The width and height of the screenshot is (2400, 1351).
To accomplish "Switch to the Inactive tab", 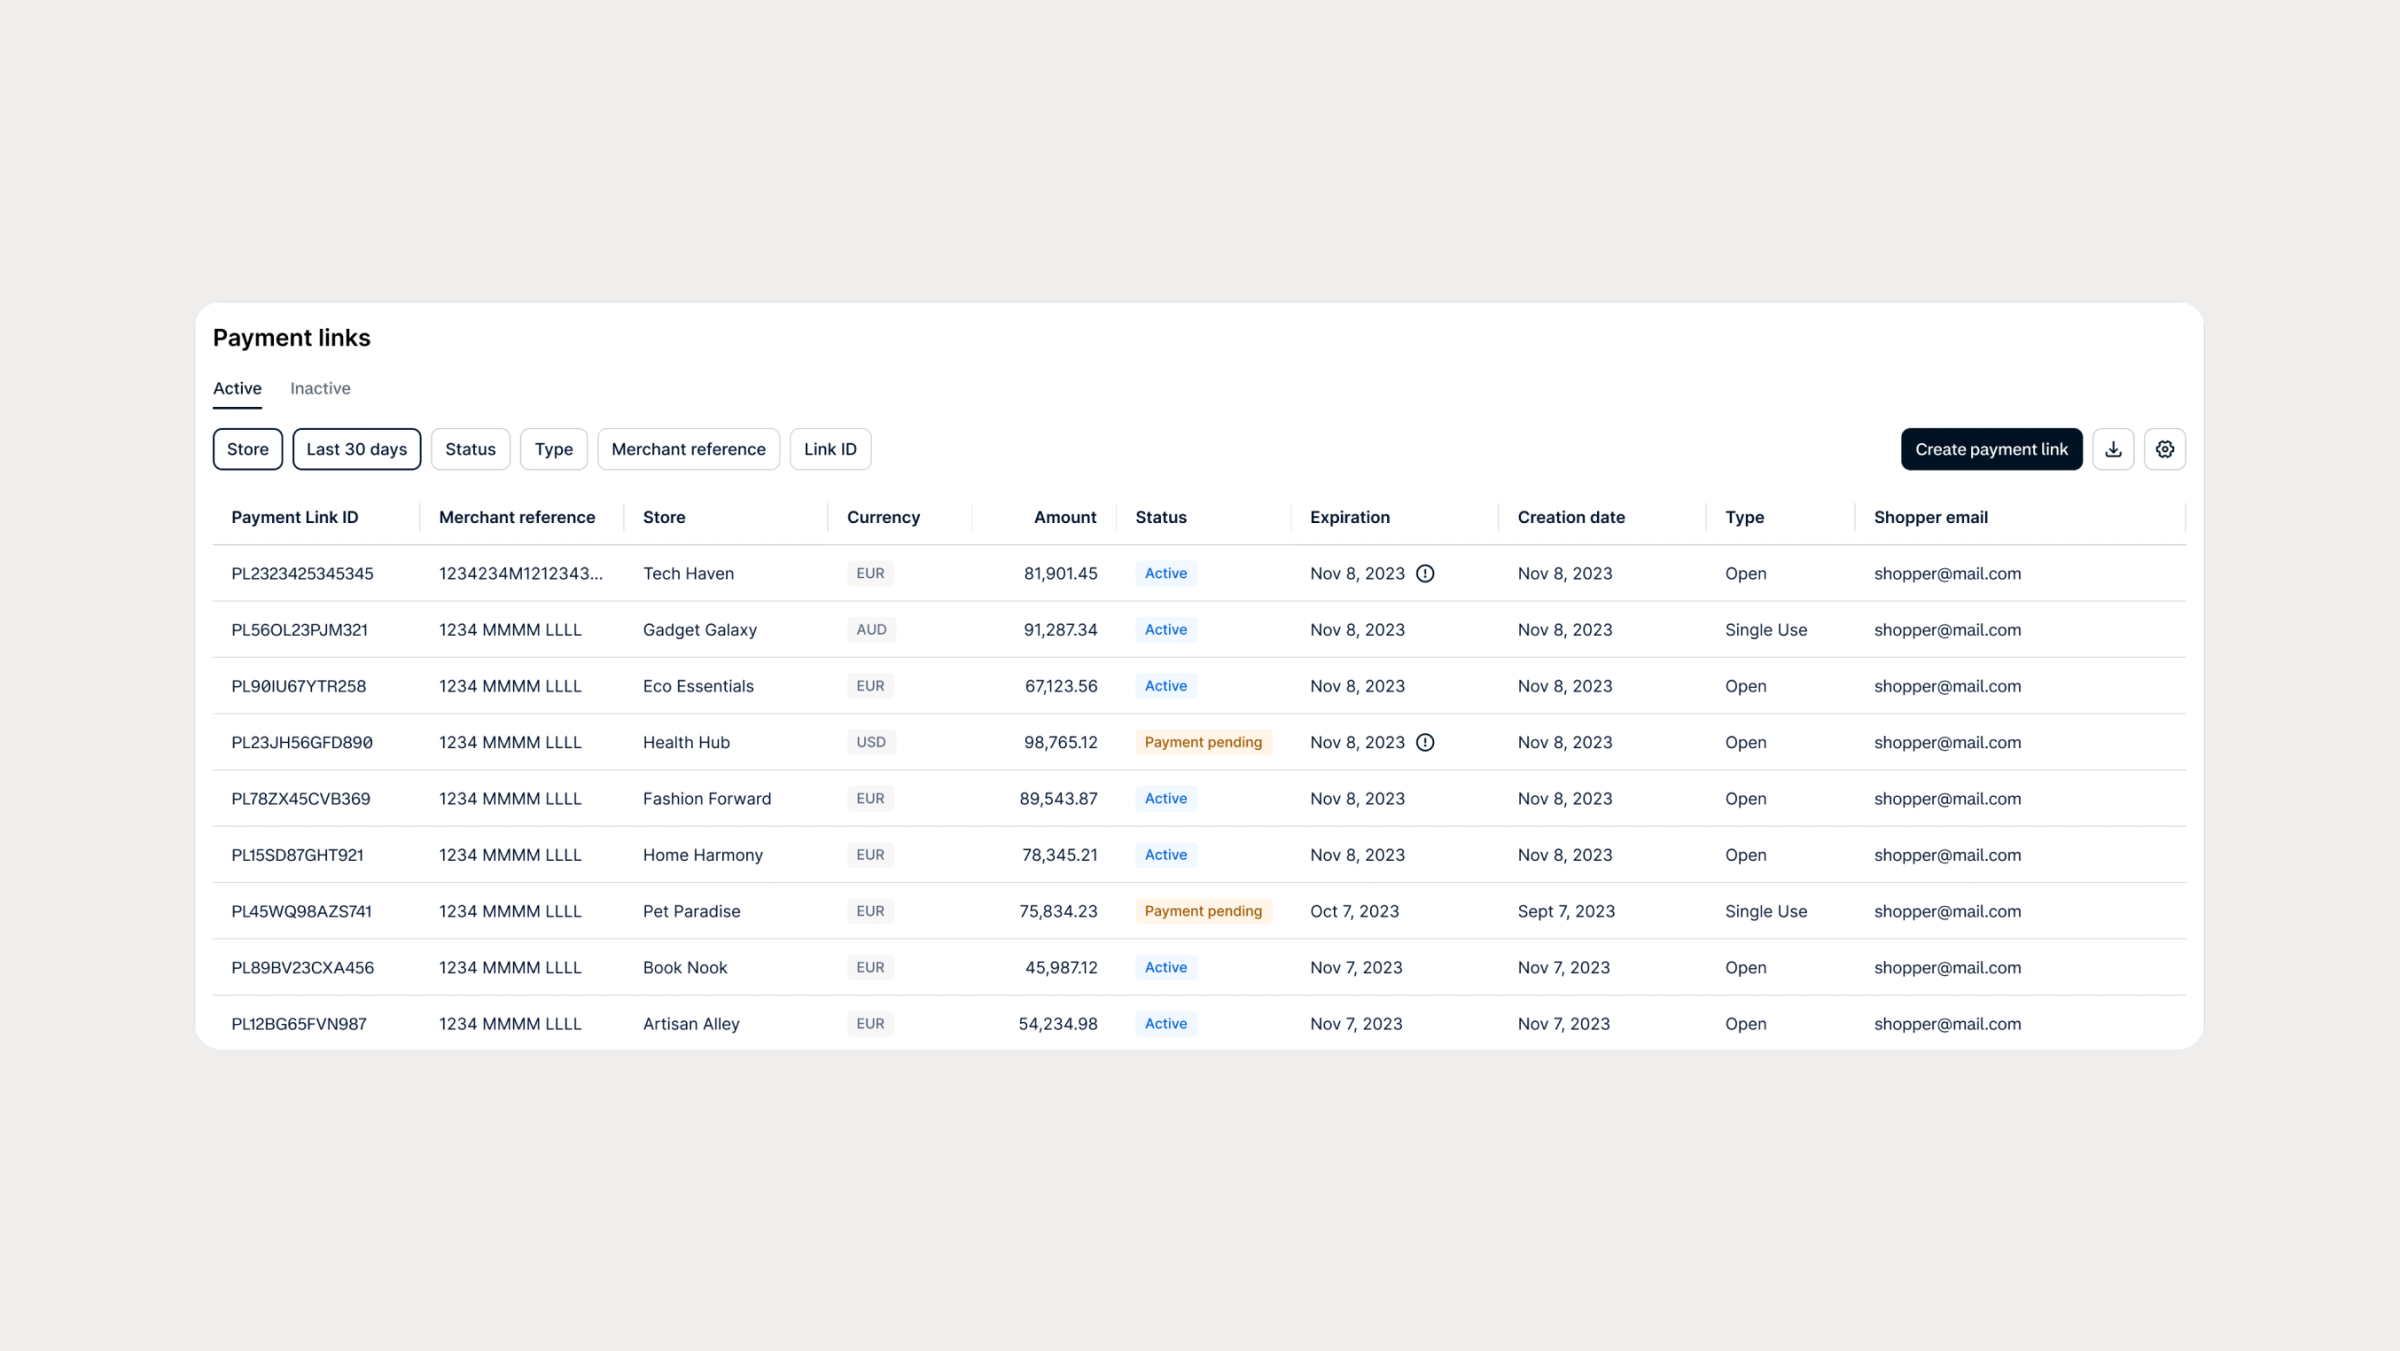I will (320, 388).
